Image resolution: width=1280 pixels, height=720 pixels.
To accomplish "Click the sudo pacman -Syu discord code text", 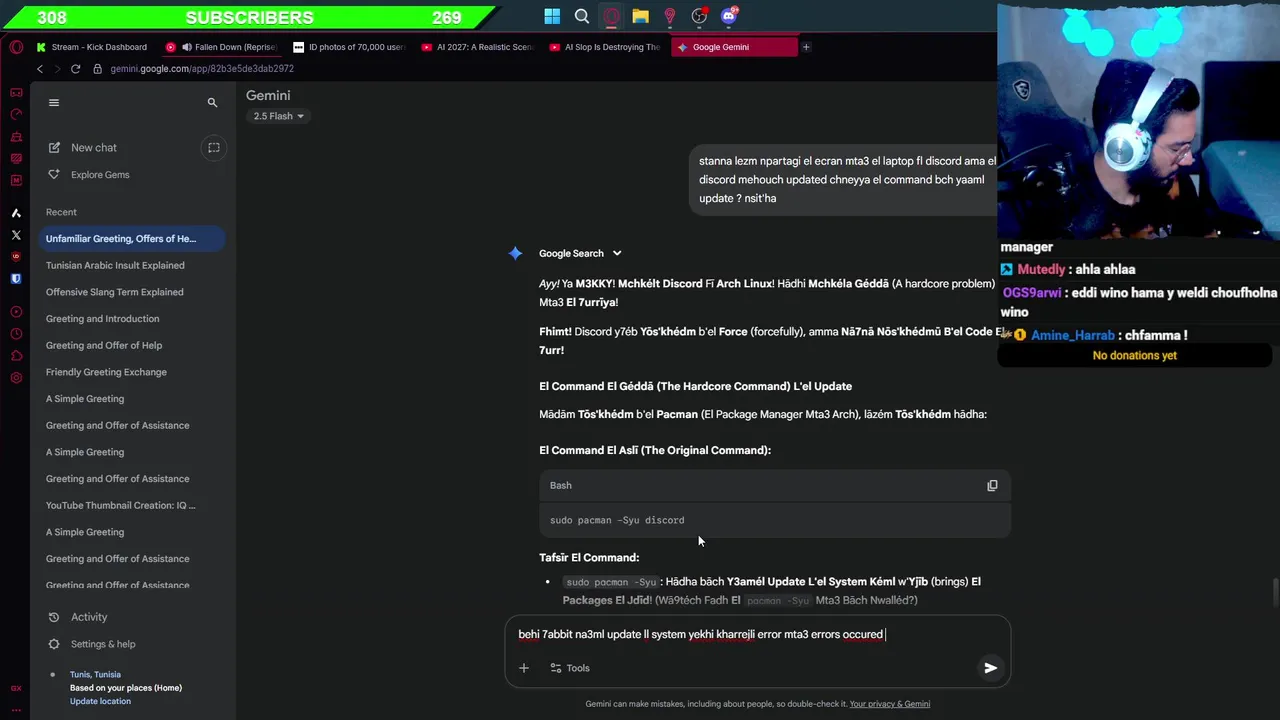I will 617,520.
